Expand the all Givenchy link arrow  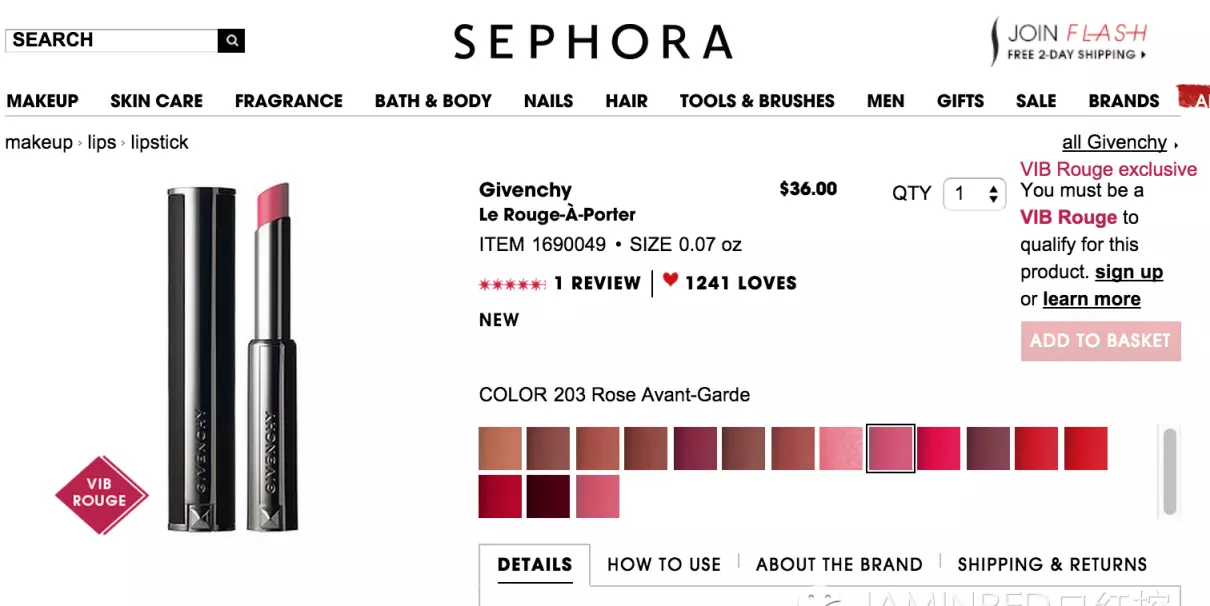point(1176,144)
